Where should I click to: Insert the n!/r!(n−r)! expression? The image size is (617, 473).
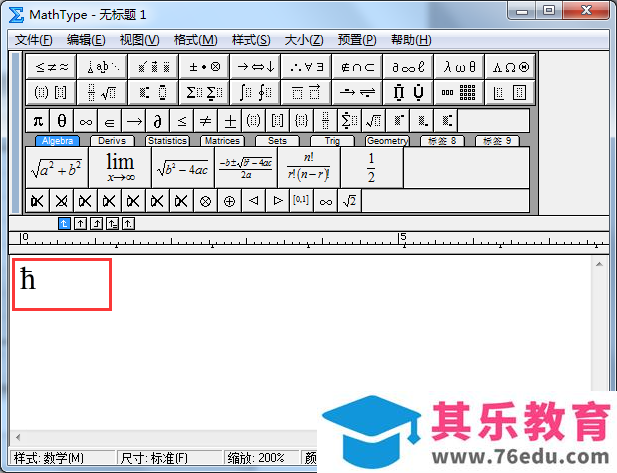pos(309,168)
